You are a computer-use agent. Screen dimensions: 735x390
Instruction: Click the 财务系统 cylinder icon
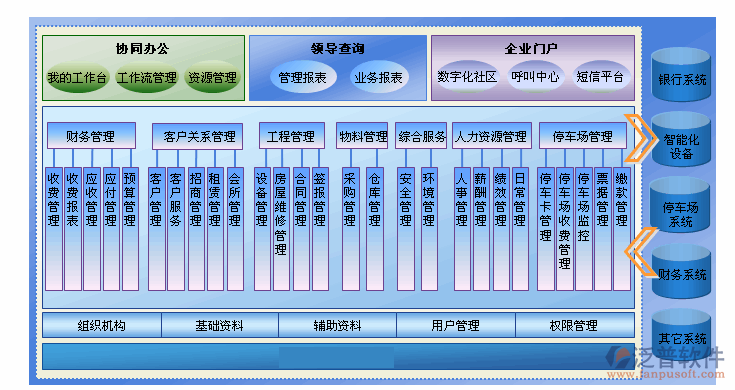(681, 271)
